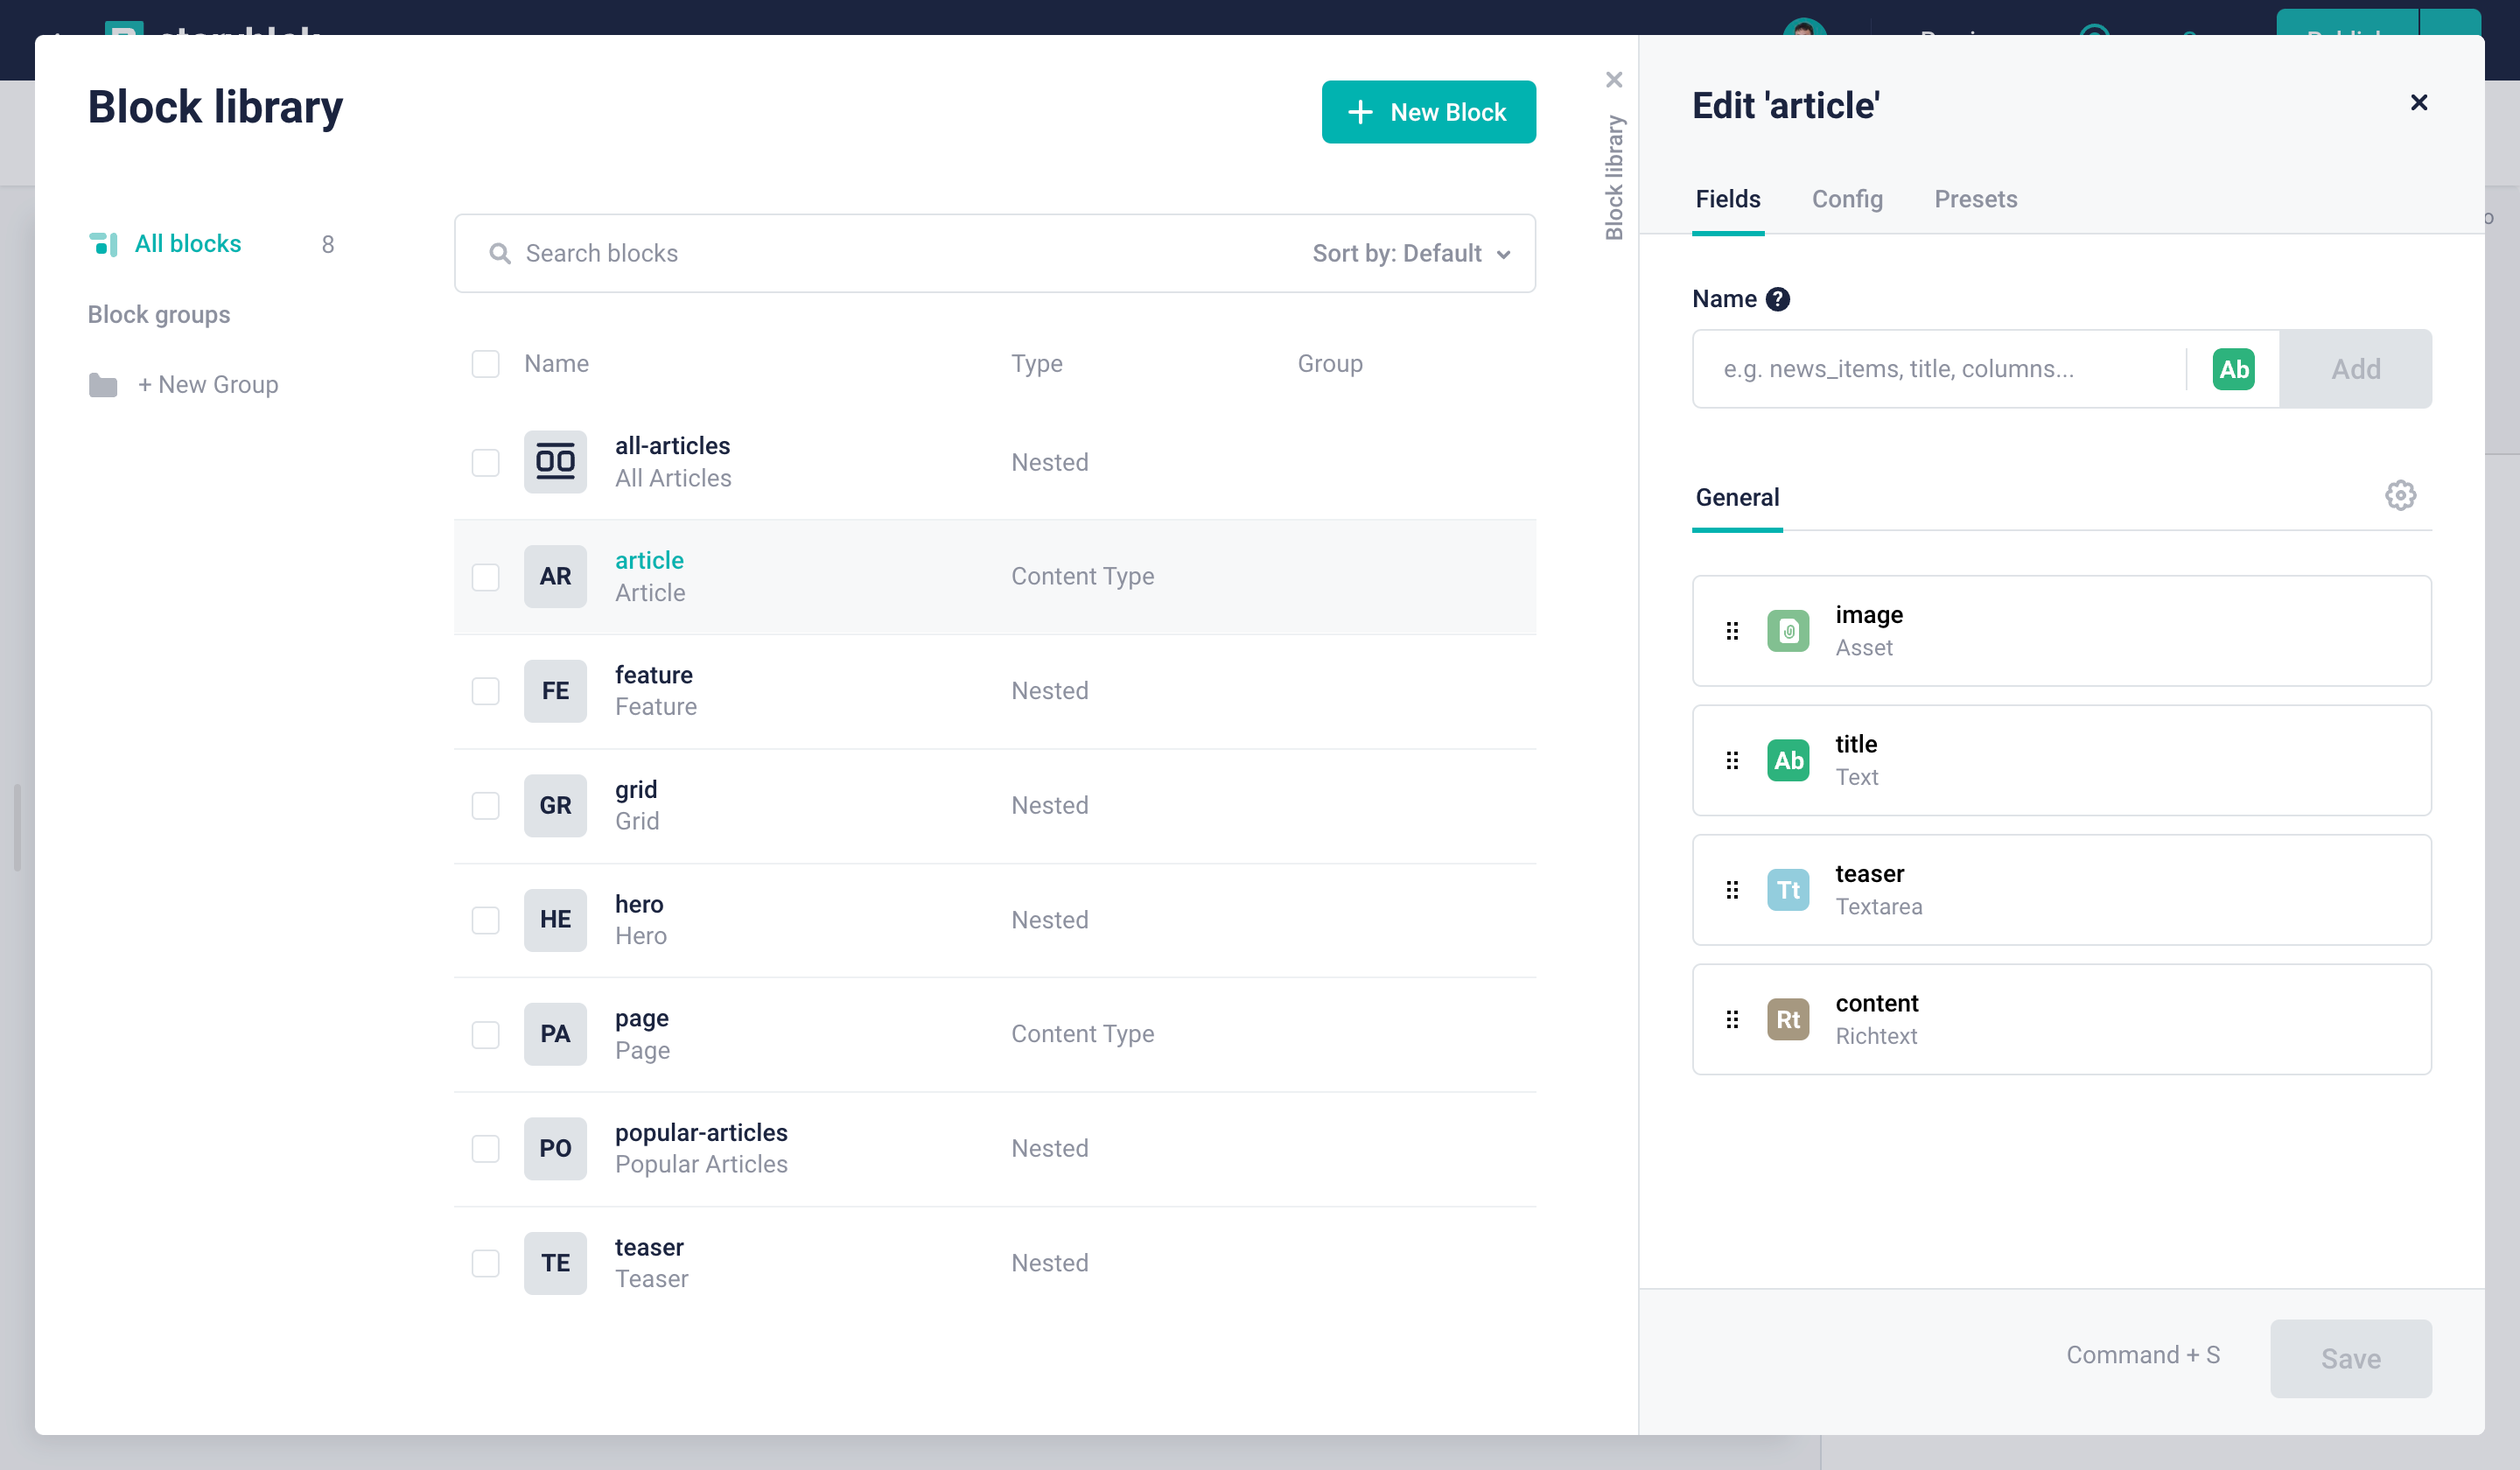
Task: Click the Type column header
Action: coord(1036,364)
